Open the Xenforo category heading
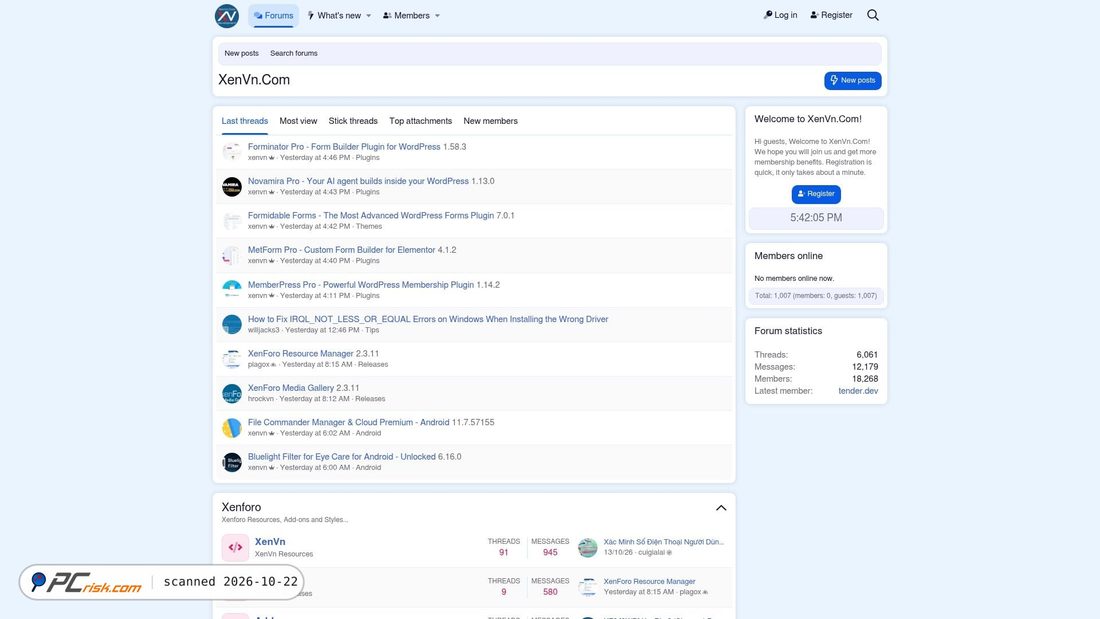Image resolution: width=1100 pixels, height=619 pixels. (241, 507)
